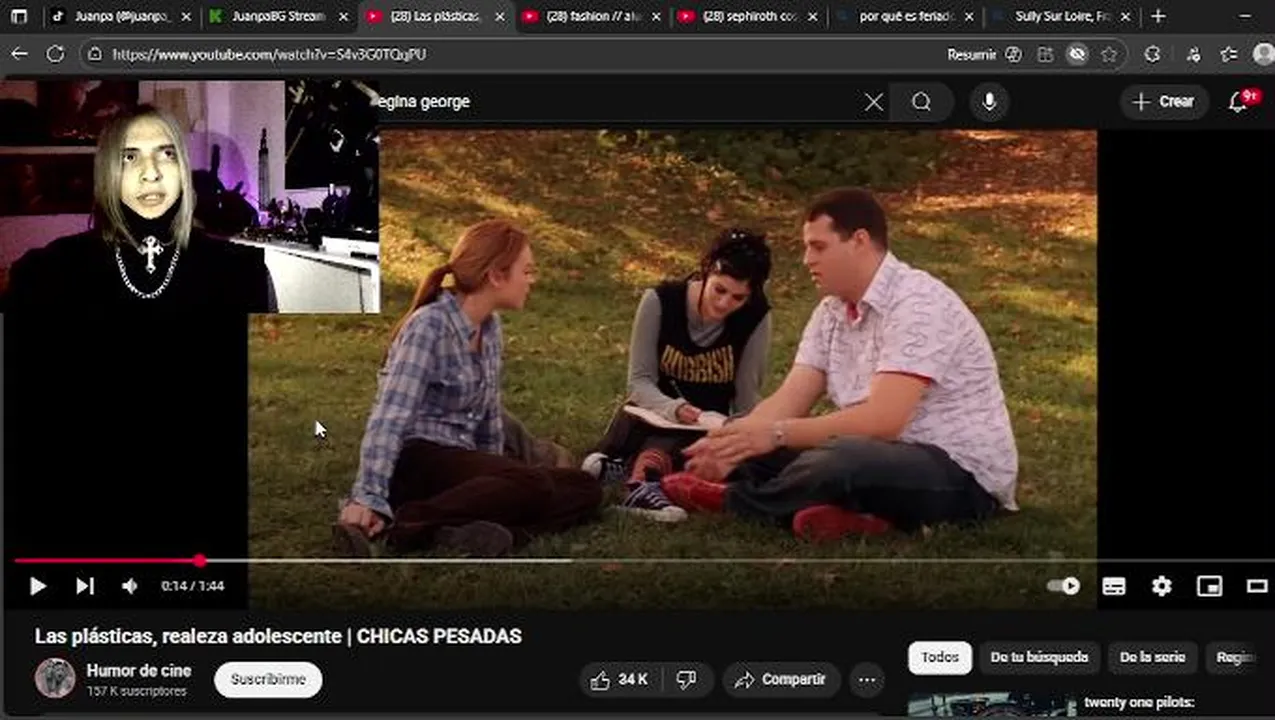The image size is (1275, 720).
Task: Click the webcam overlay feed
Action: [x=190, y=197]
